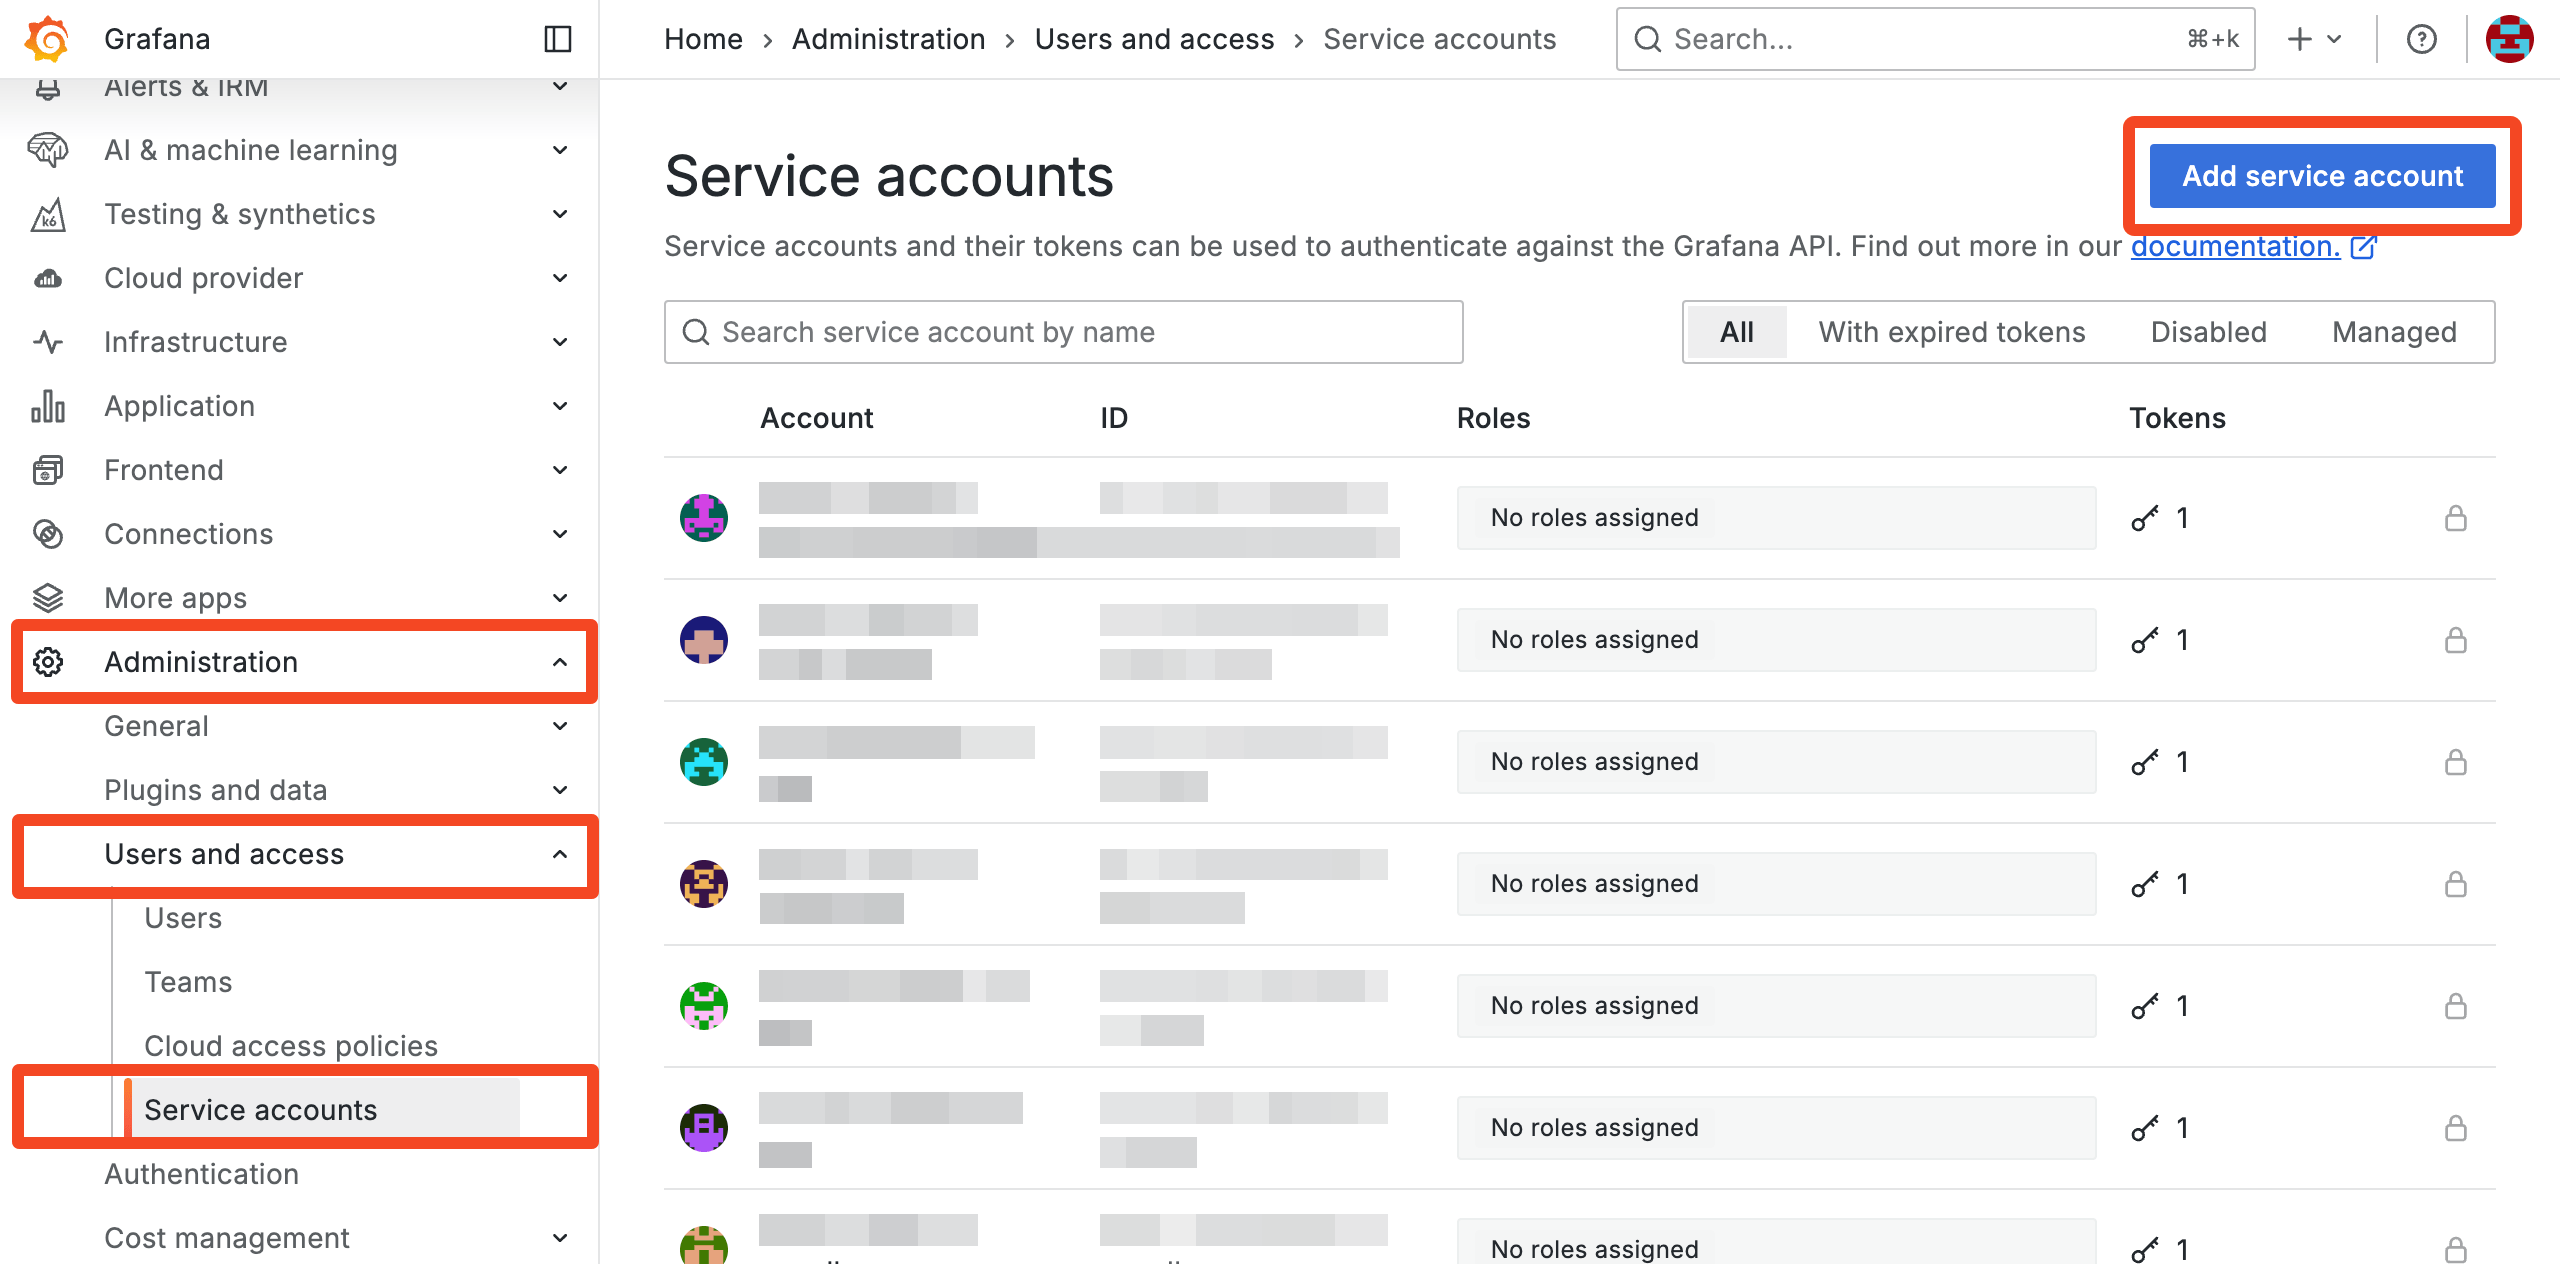This screenshot has height=1264, width=2560.
Task: Click the Frontend browser icon
Action: pos(48,470)
